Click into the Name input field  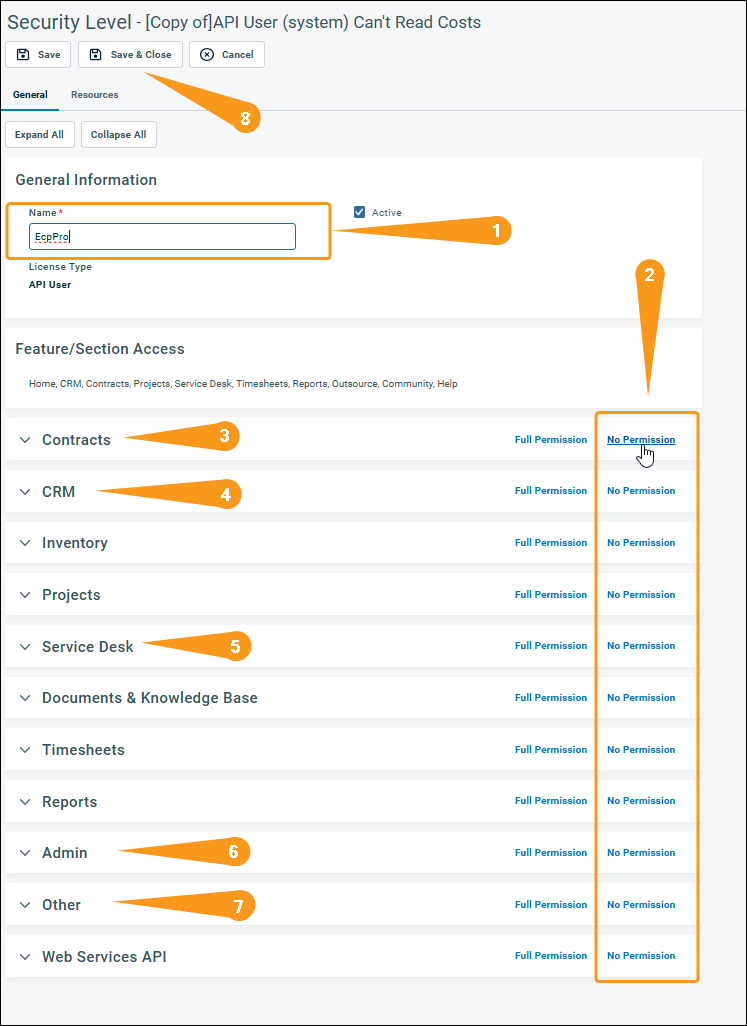coord(162,237)
